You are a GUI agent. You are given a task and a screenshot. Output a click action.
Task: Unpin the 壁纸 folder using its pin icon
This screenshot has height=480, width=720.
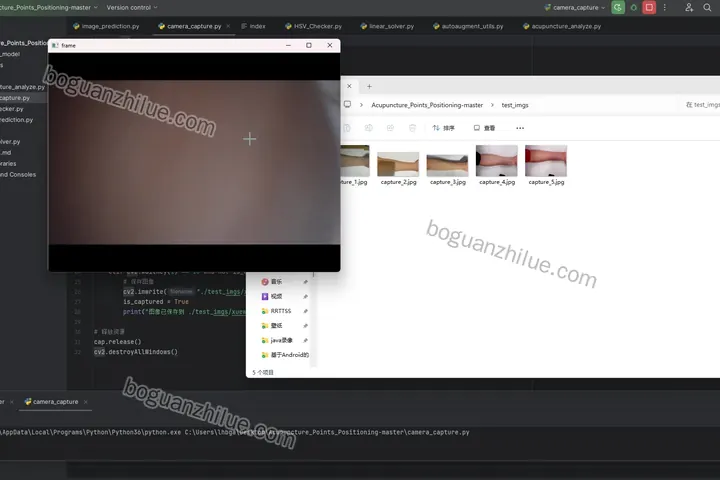click(x=305, y=326)
